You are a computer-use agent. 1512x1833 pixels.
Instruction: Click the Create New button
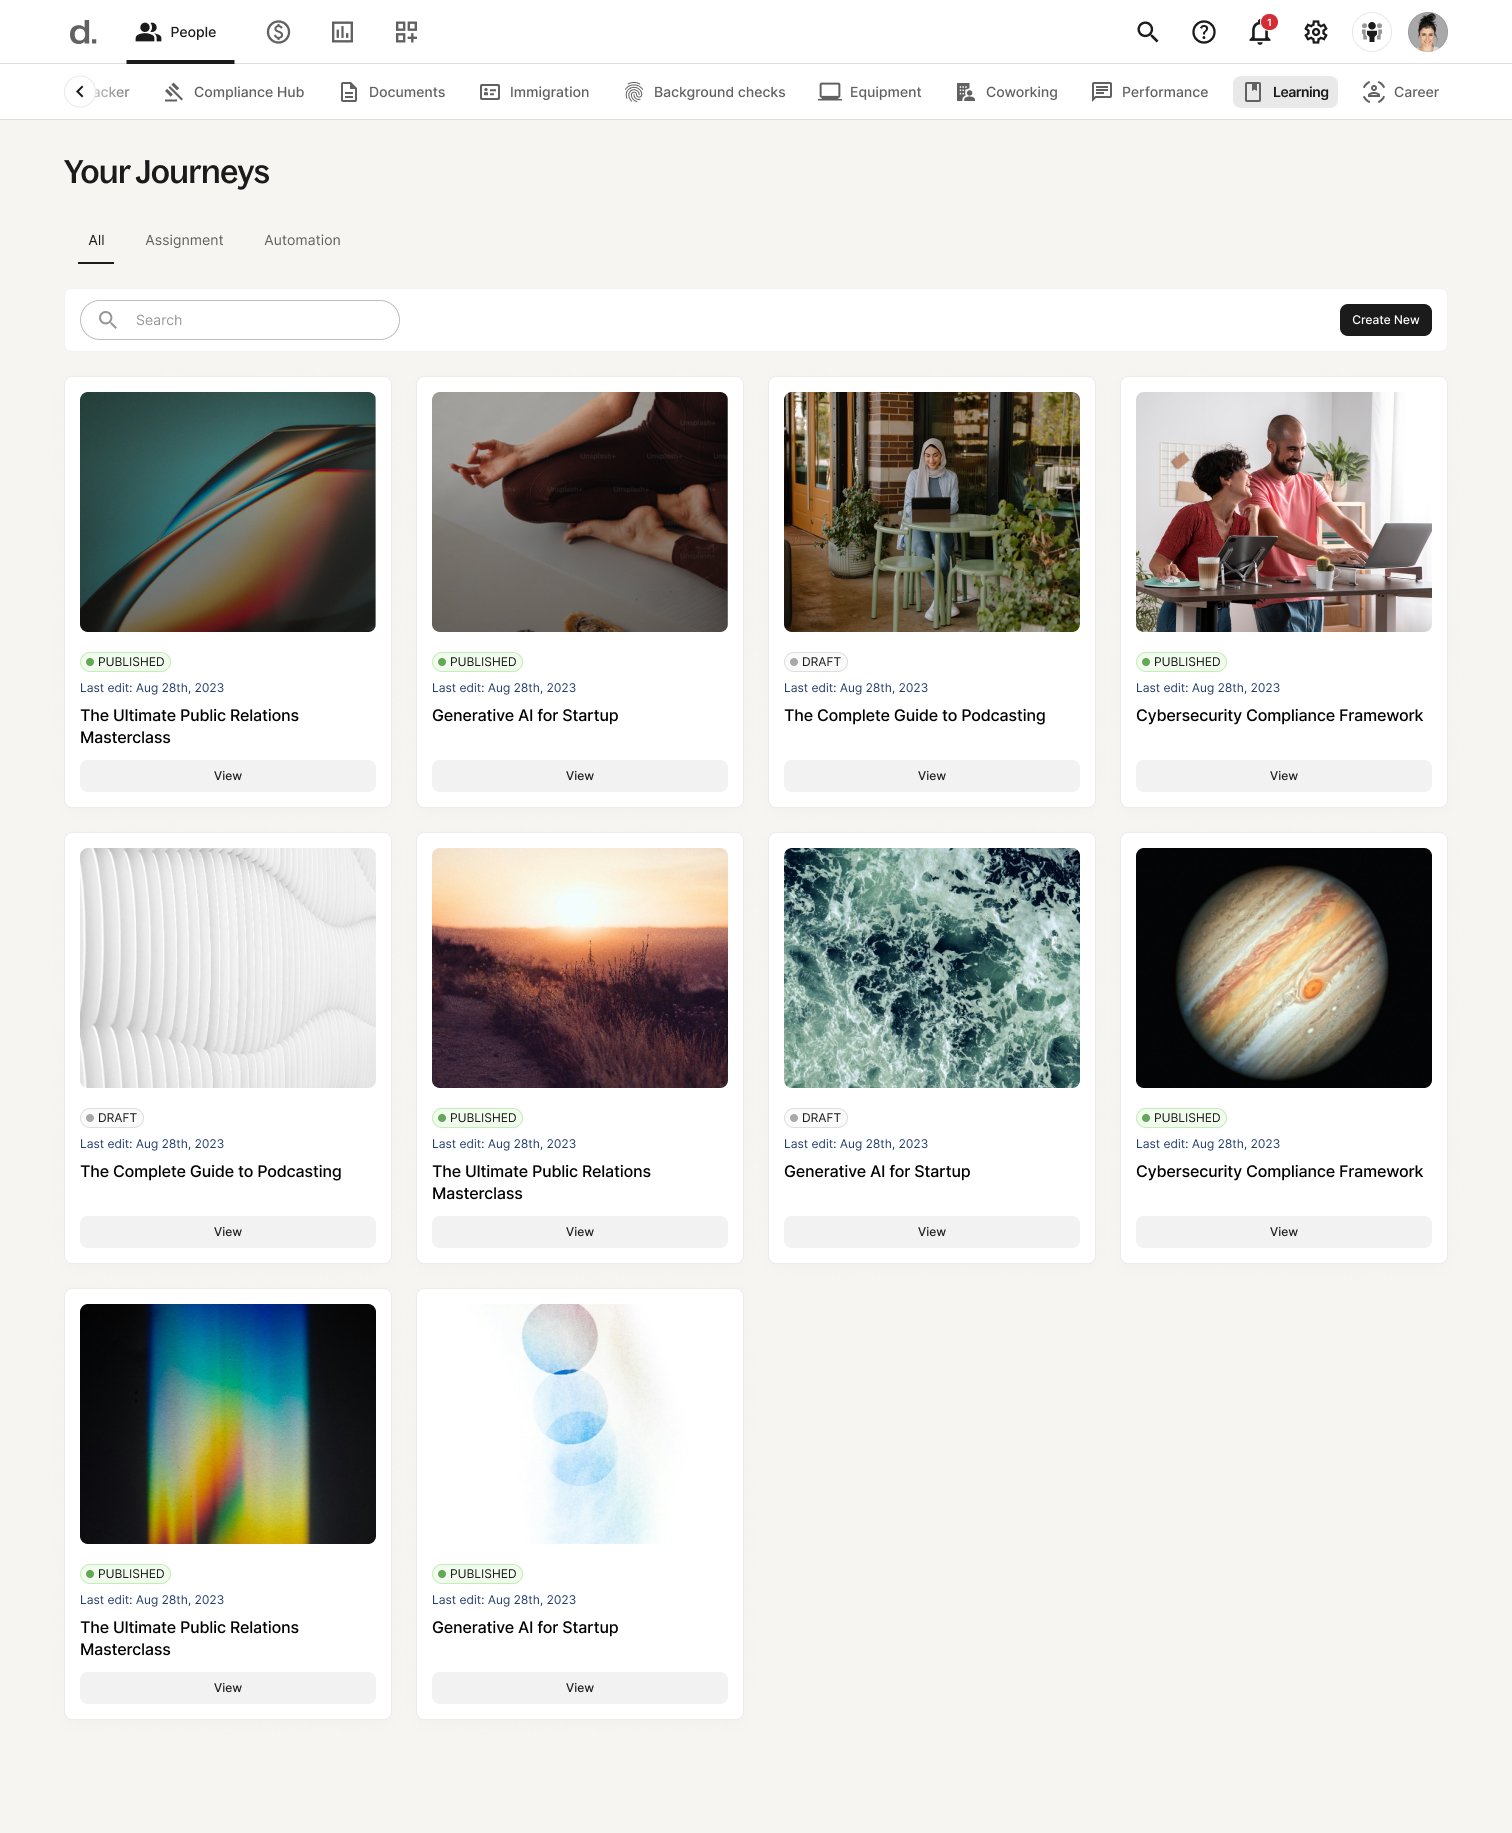[x=1386, y=320]
